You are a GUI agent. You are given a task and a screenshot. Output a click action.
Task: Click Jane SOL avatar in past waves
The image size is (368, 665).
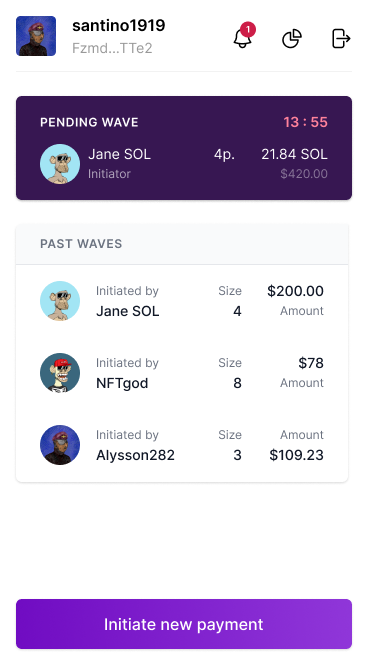pos(60,301)
